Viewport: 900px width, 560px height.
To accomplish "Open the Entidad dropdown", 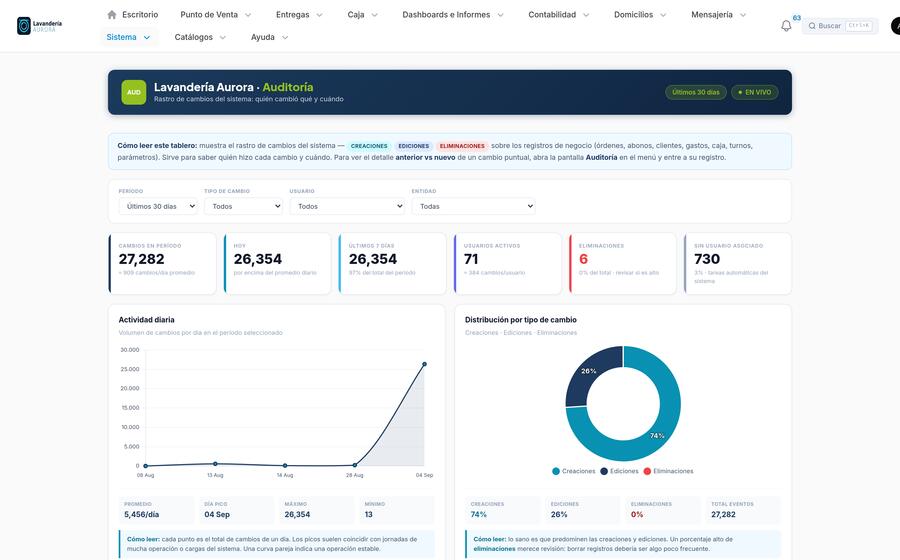I will click(x=474, y=206).
